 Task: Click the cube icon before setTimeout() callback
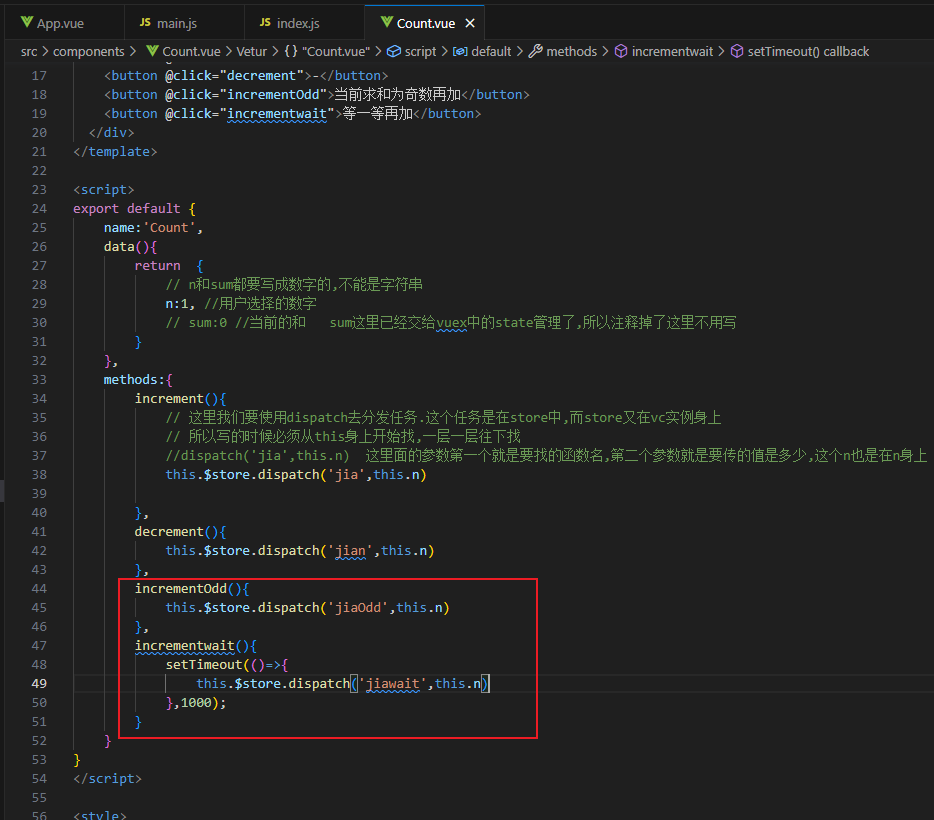tap(737, 52)
